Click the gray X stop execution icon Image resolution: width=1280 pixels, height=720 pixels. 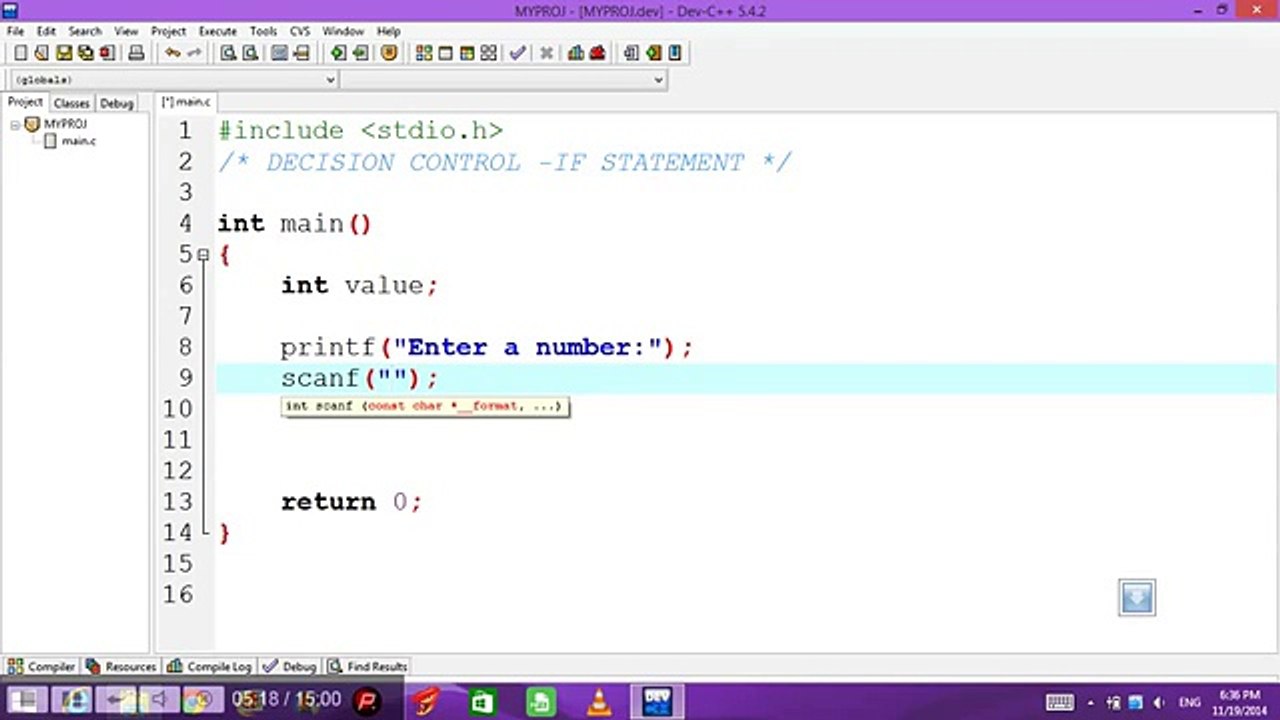click(x=546, y=53)
